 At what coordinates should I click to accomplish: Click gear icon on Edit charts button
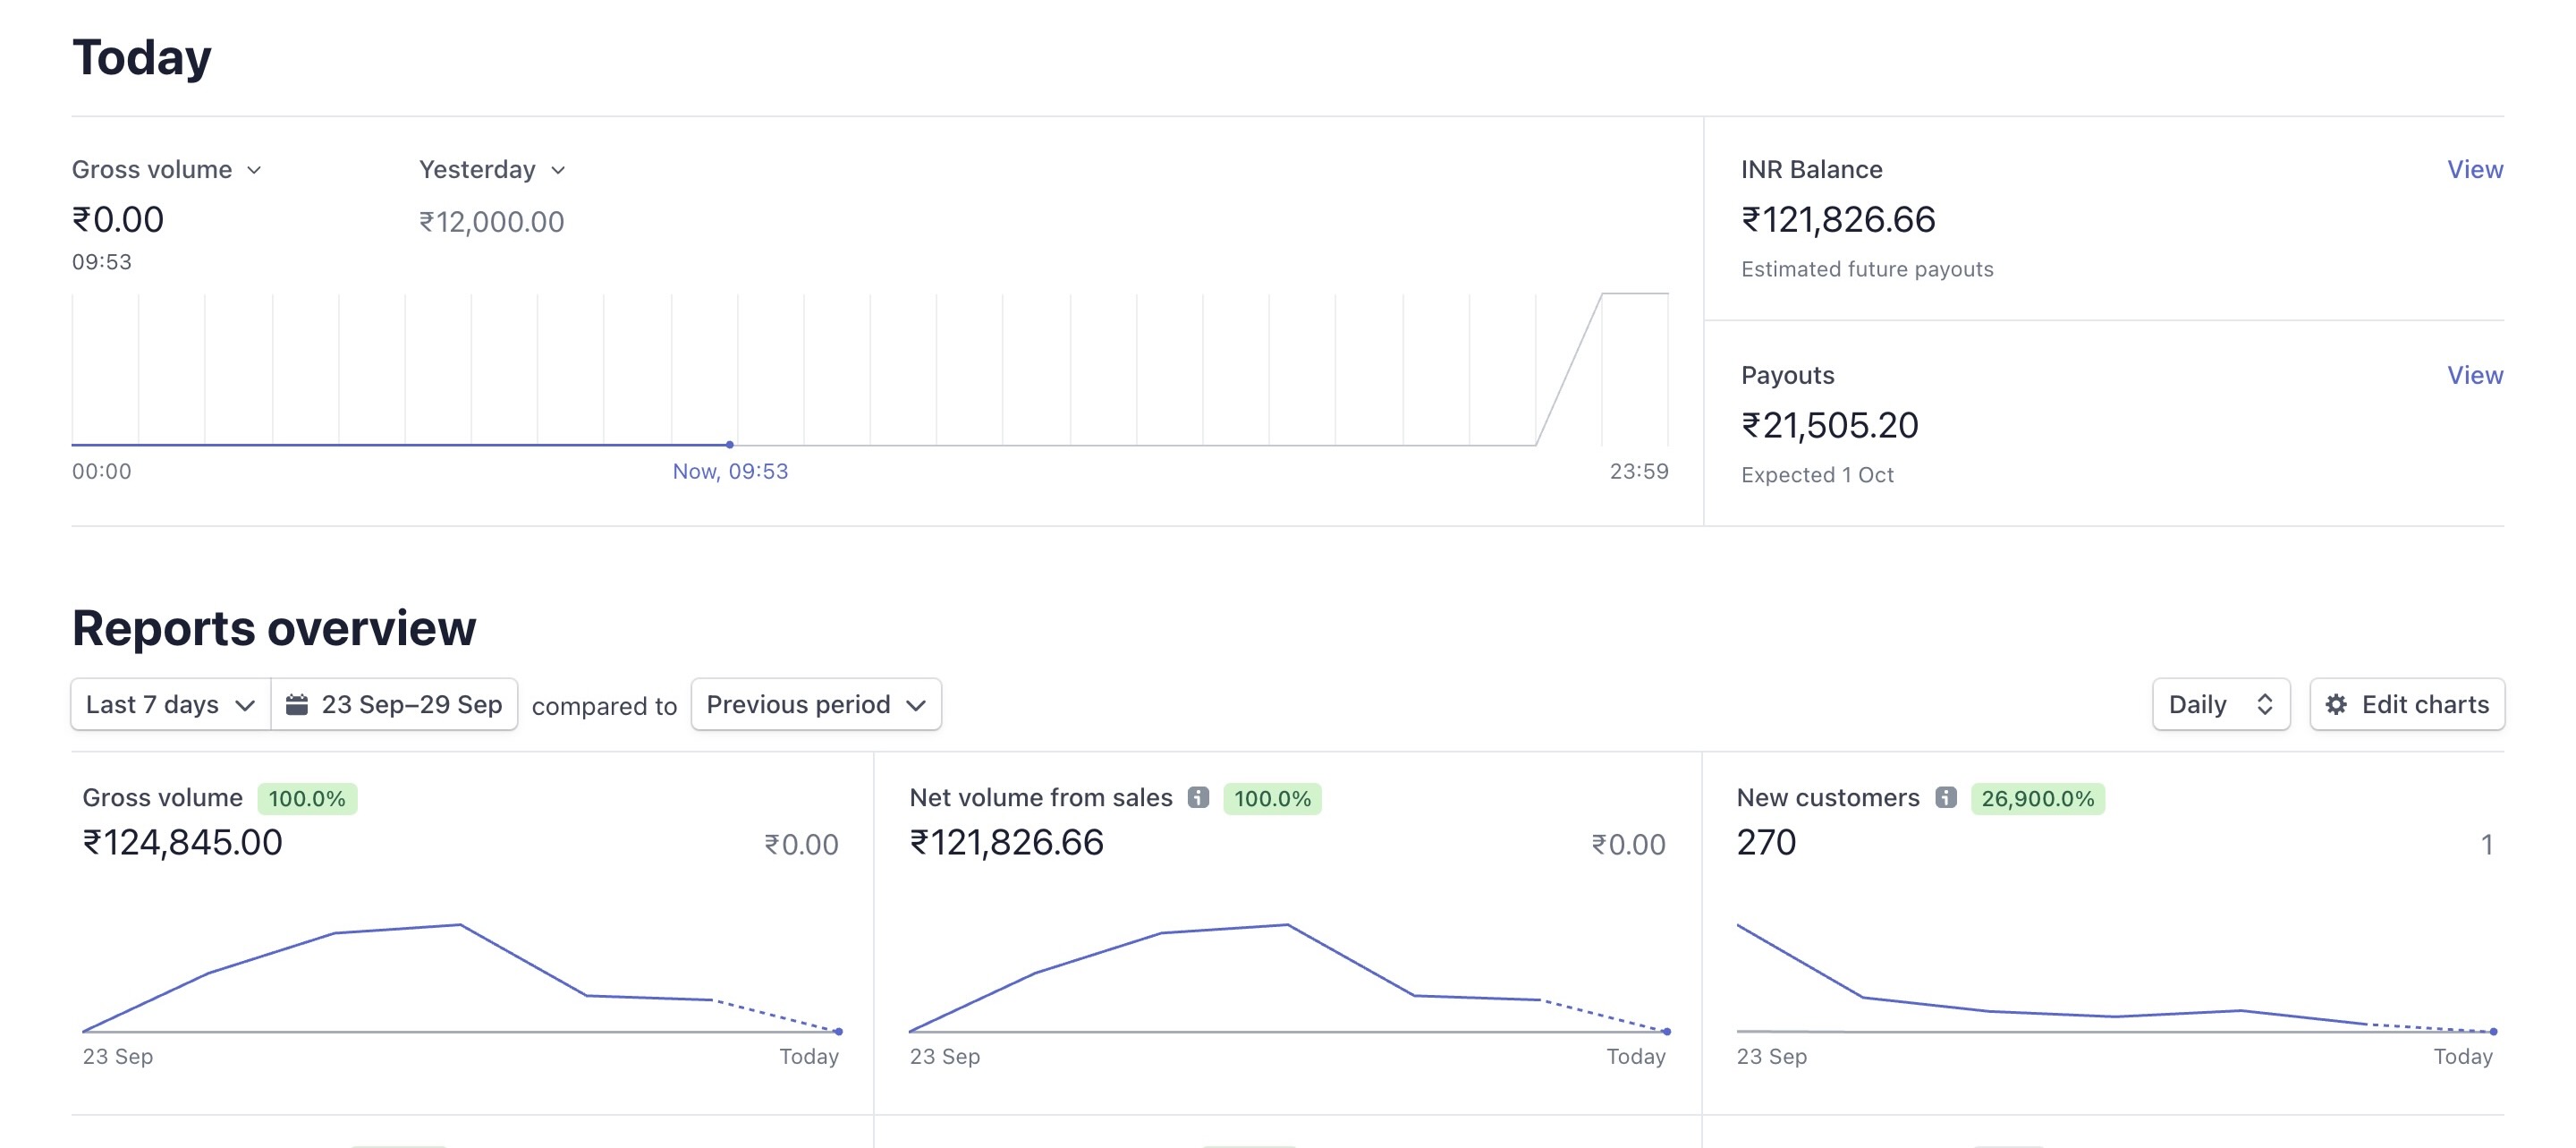pos(2336,704)
